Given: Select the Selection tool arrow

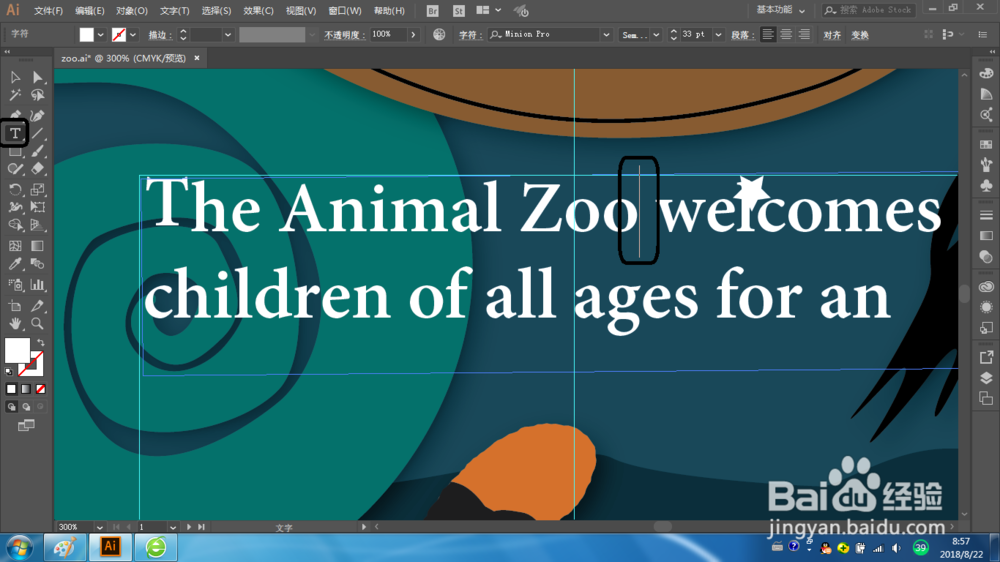Looking at the screenshot, I should pyautogui.click(x=15, y=77).
